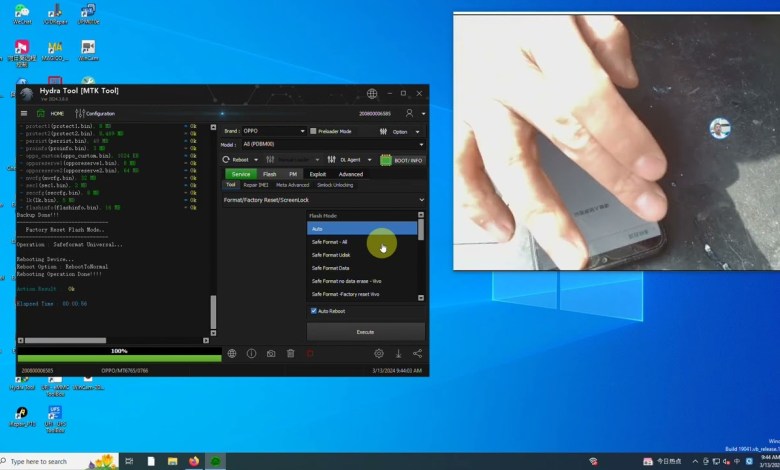Click the phone camera preview window
The image size is (780, 470).
tap(616, 142)
